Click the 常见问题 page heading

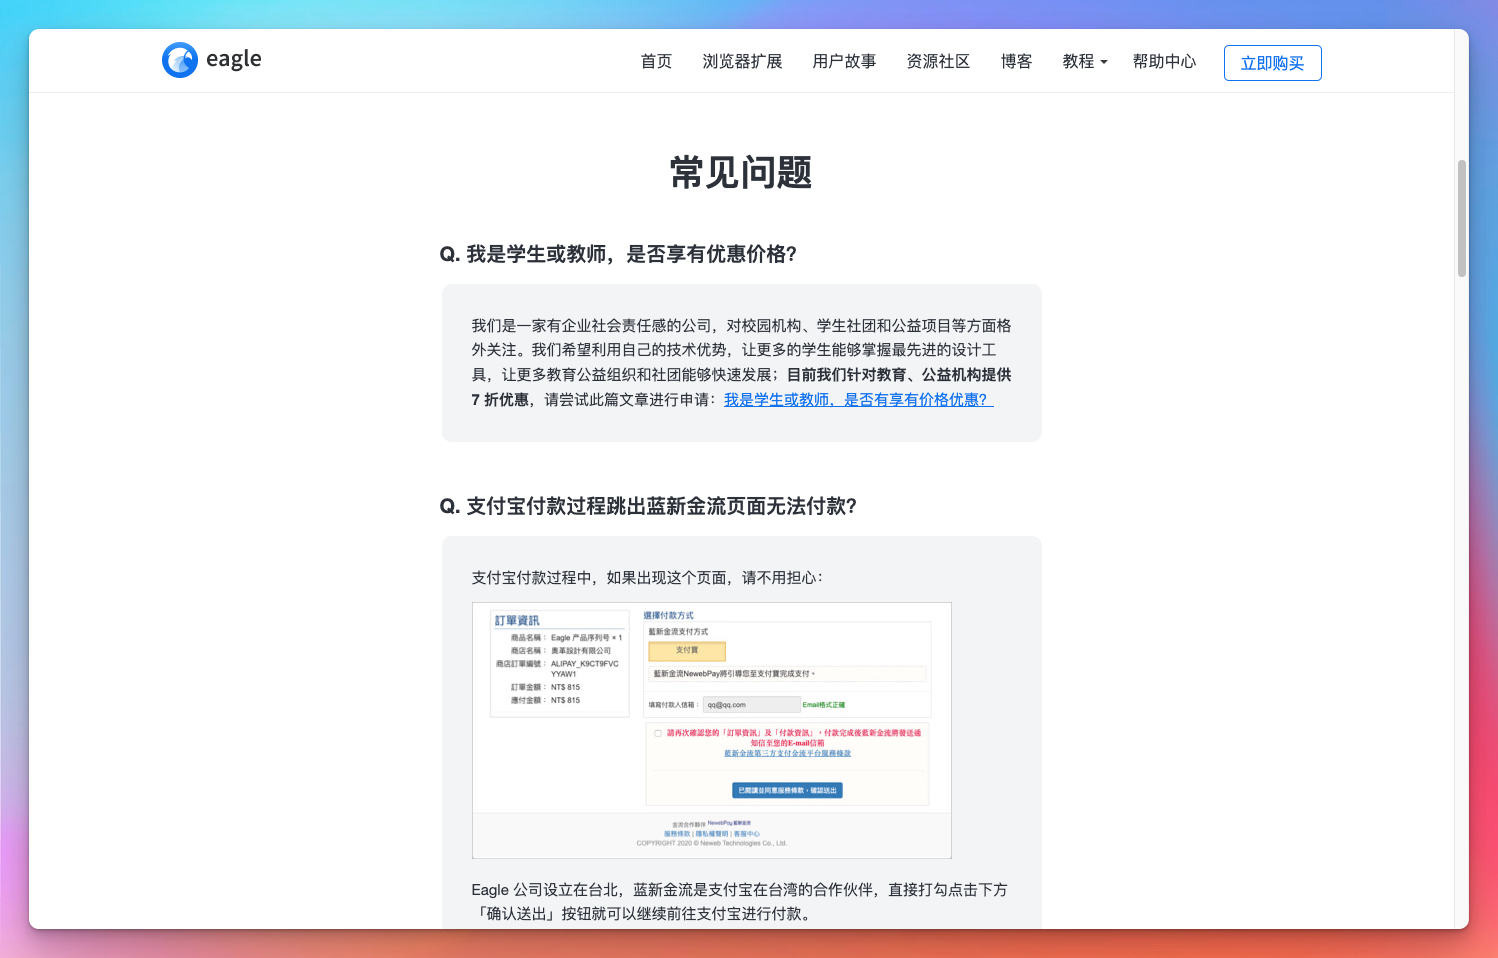[x=741, y=173]
